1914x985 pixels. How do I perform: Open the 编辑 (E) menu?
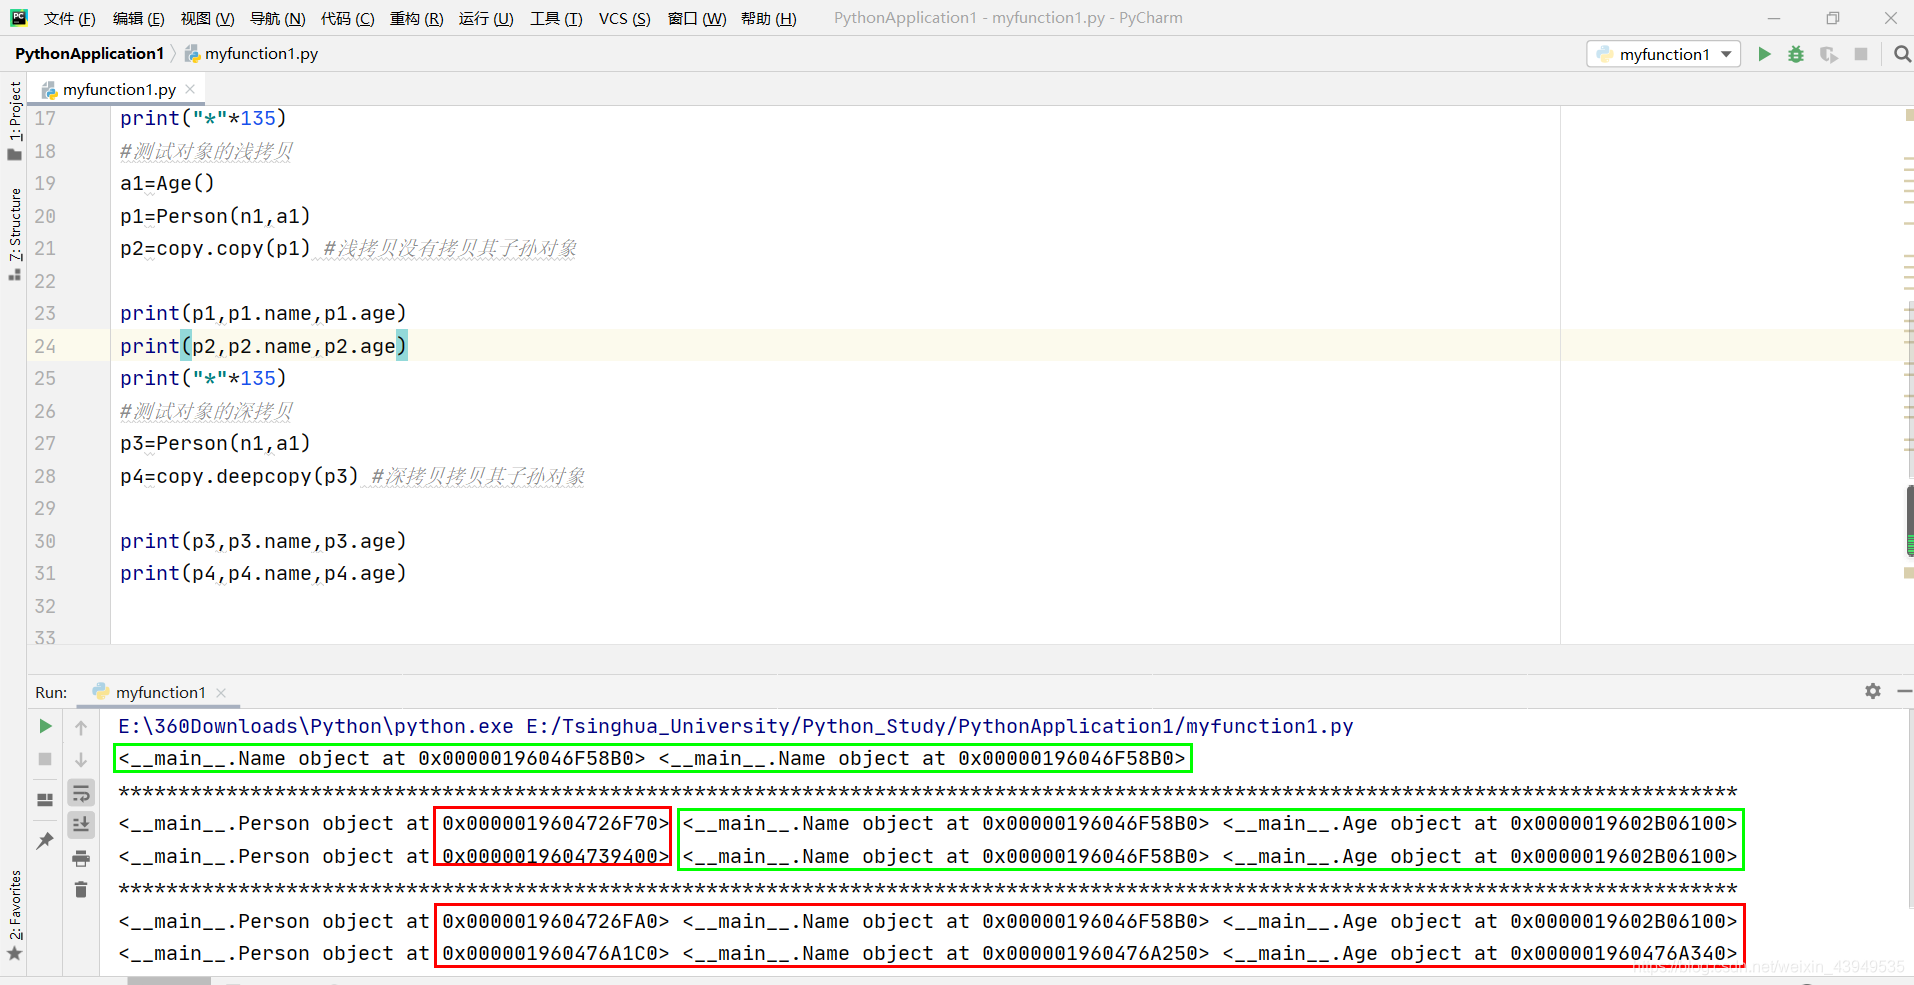138,18
